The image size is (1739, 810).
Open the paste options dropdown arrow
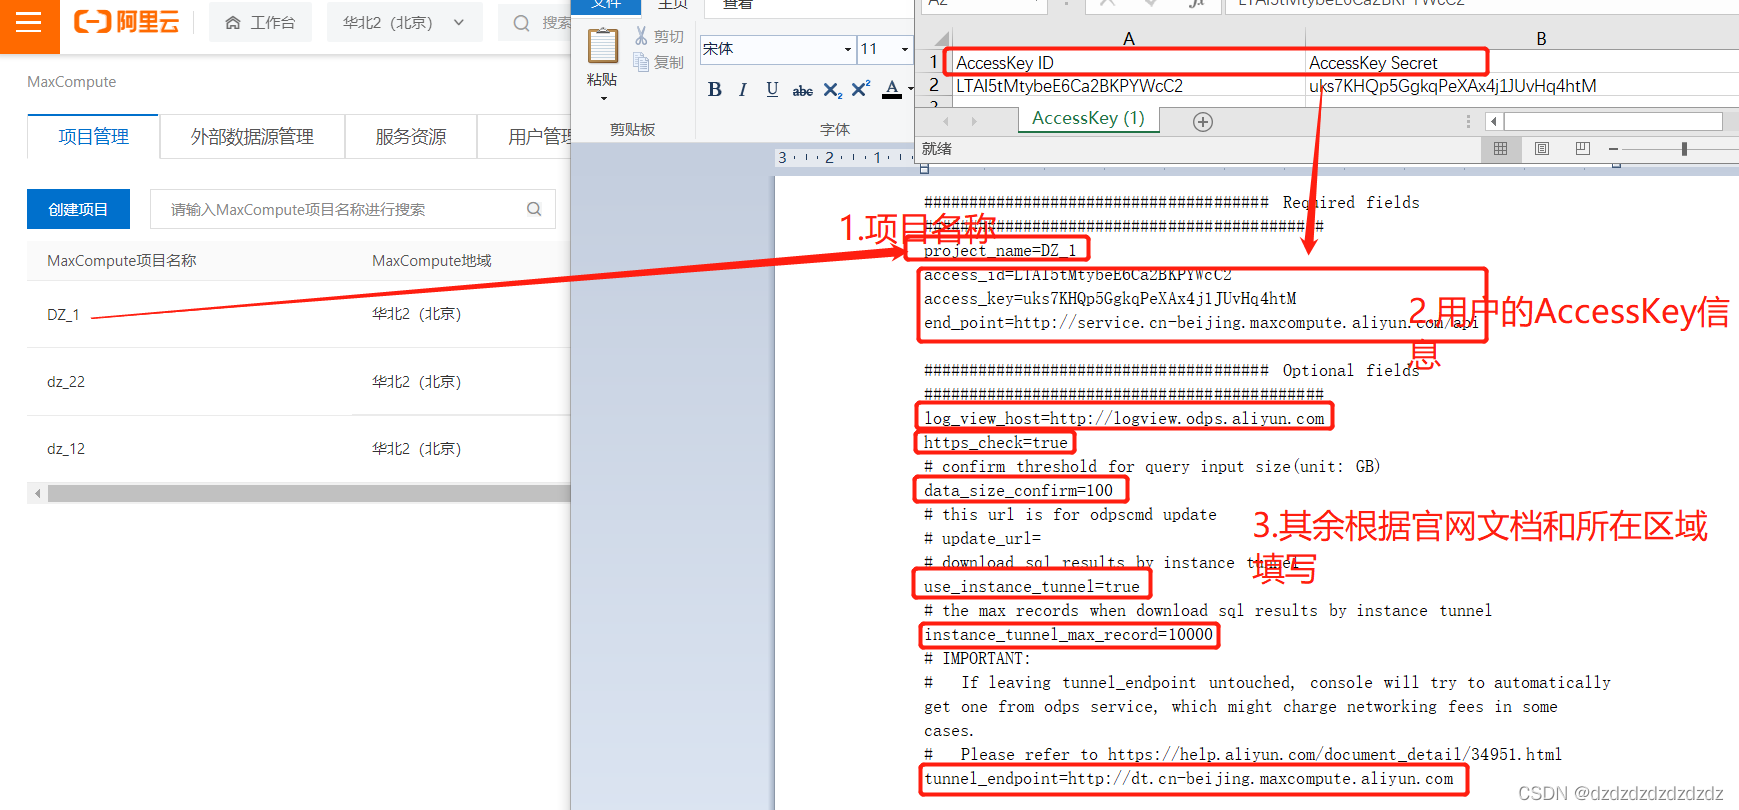[603, 98]
